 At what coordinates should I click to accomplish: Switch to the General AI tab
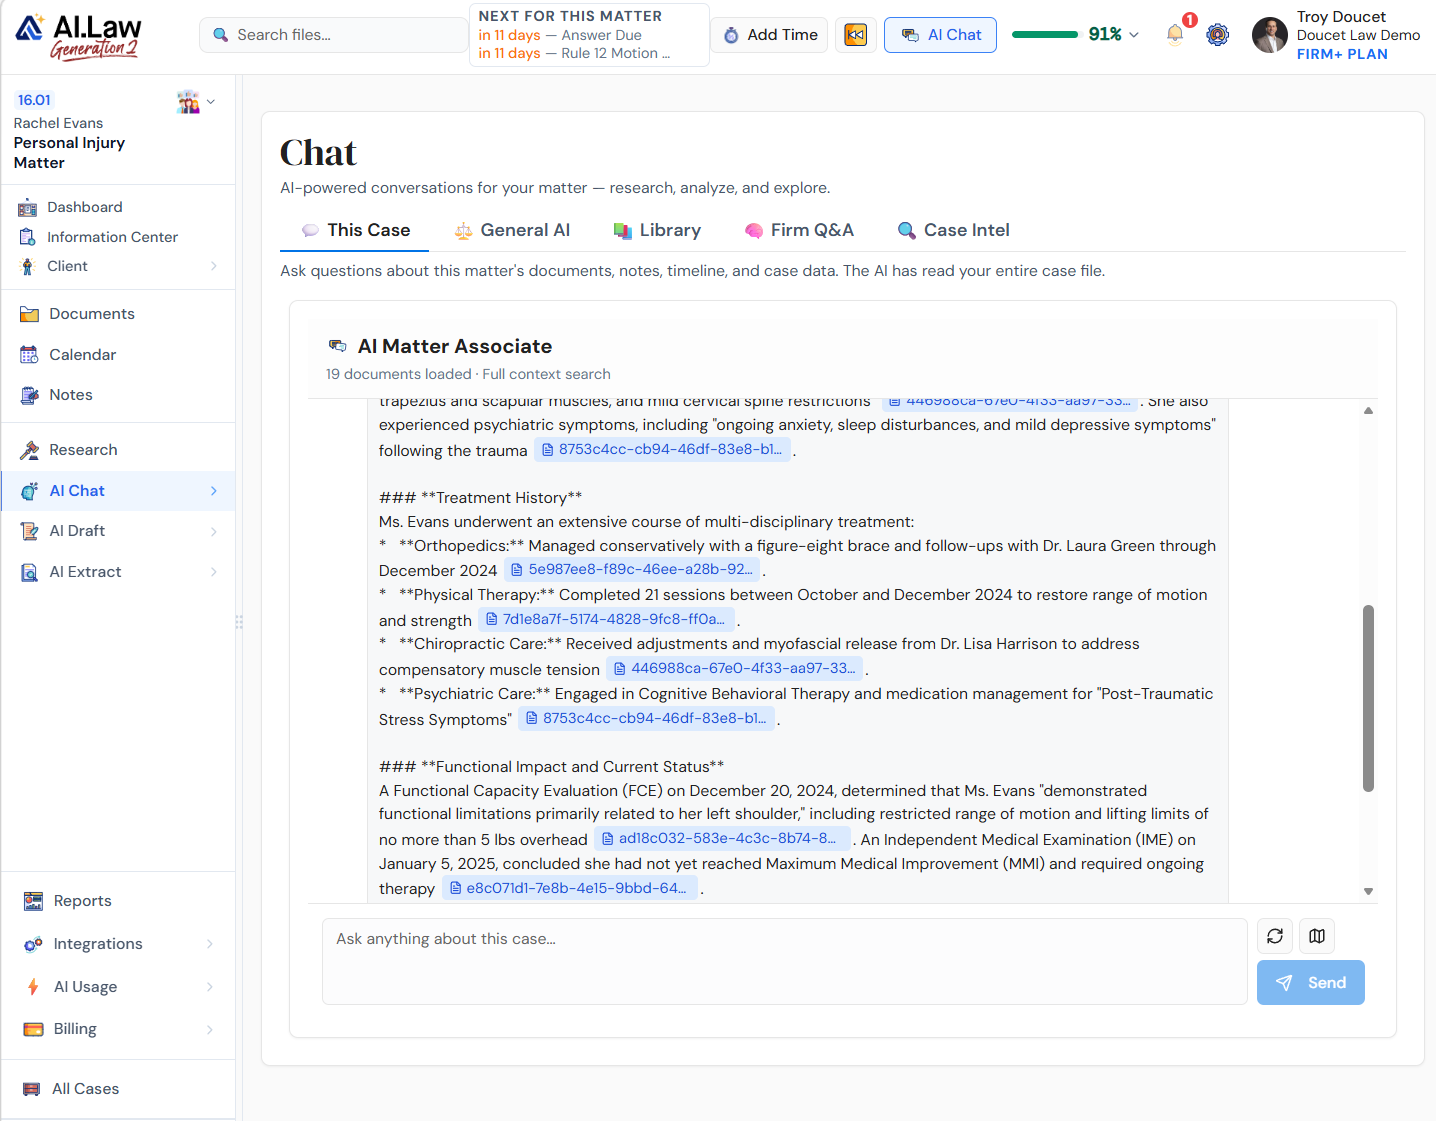512,230
